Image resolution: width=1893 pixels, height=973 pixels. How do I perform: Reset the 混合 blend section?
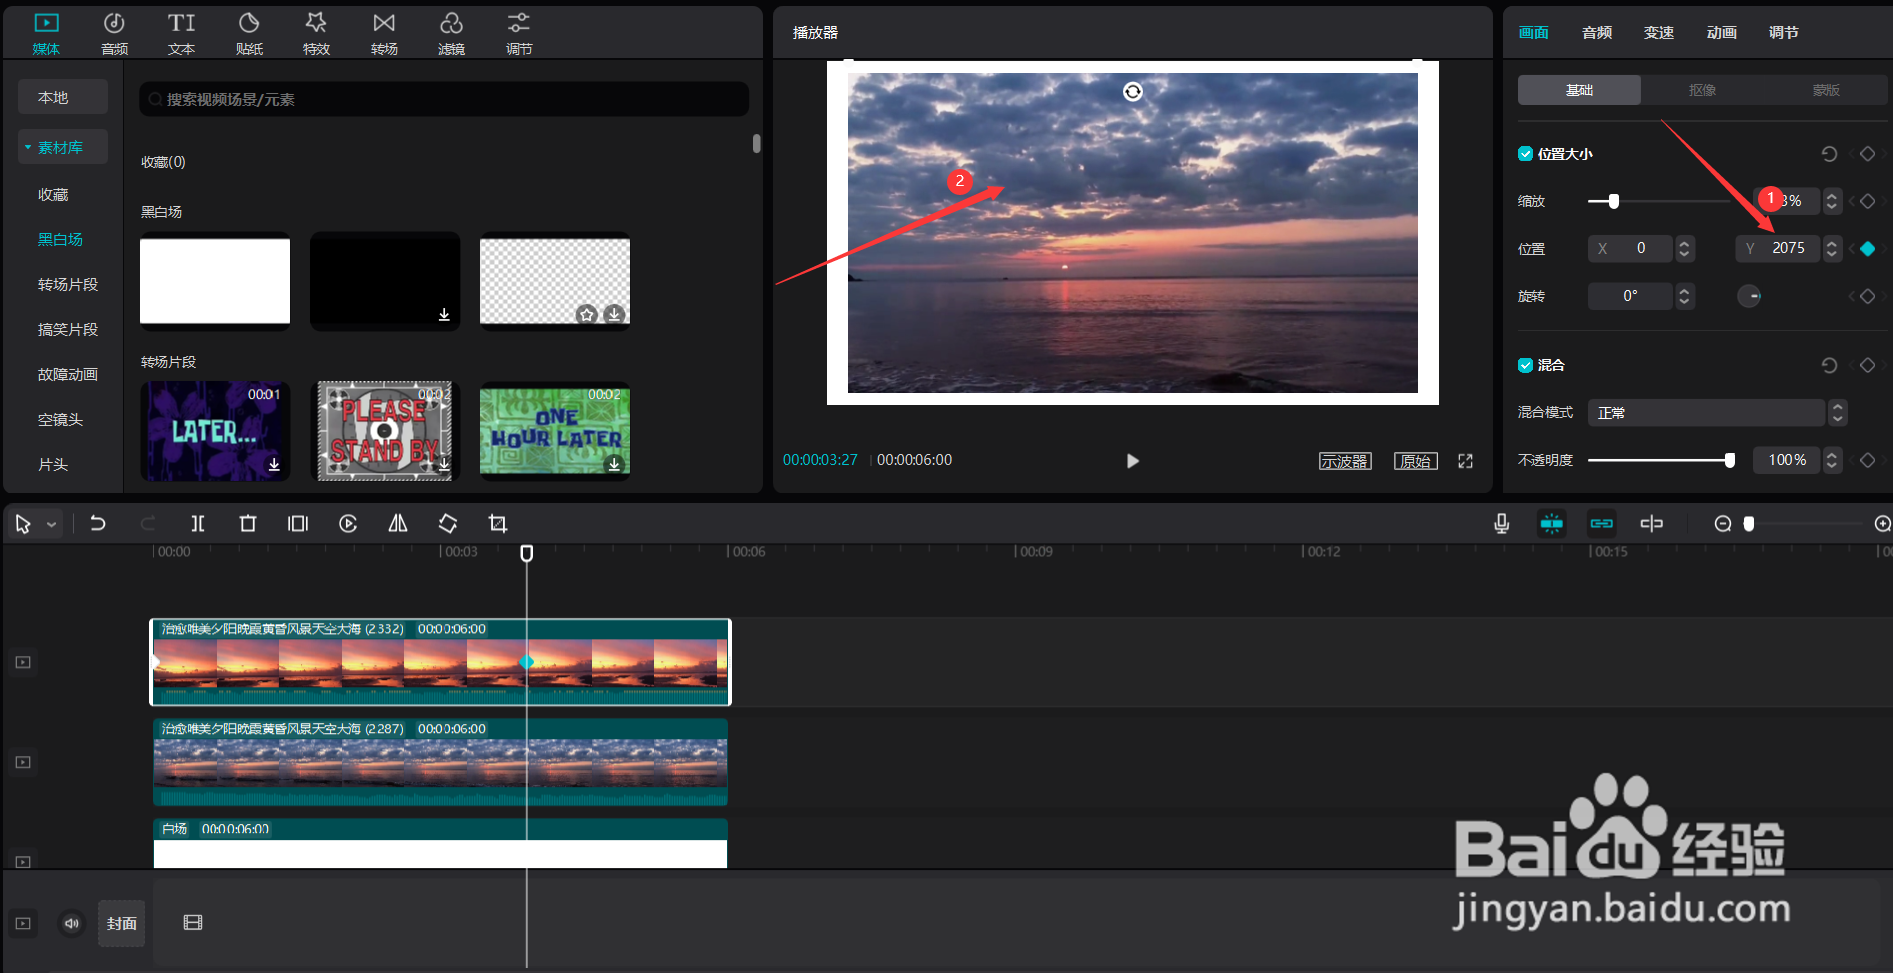click(1829, 365)
